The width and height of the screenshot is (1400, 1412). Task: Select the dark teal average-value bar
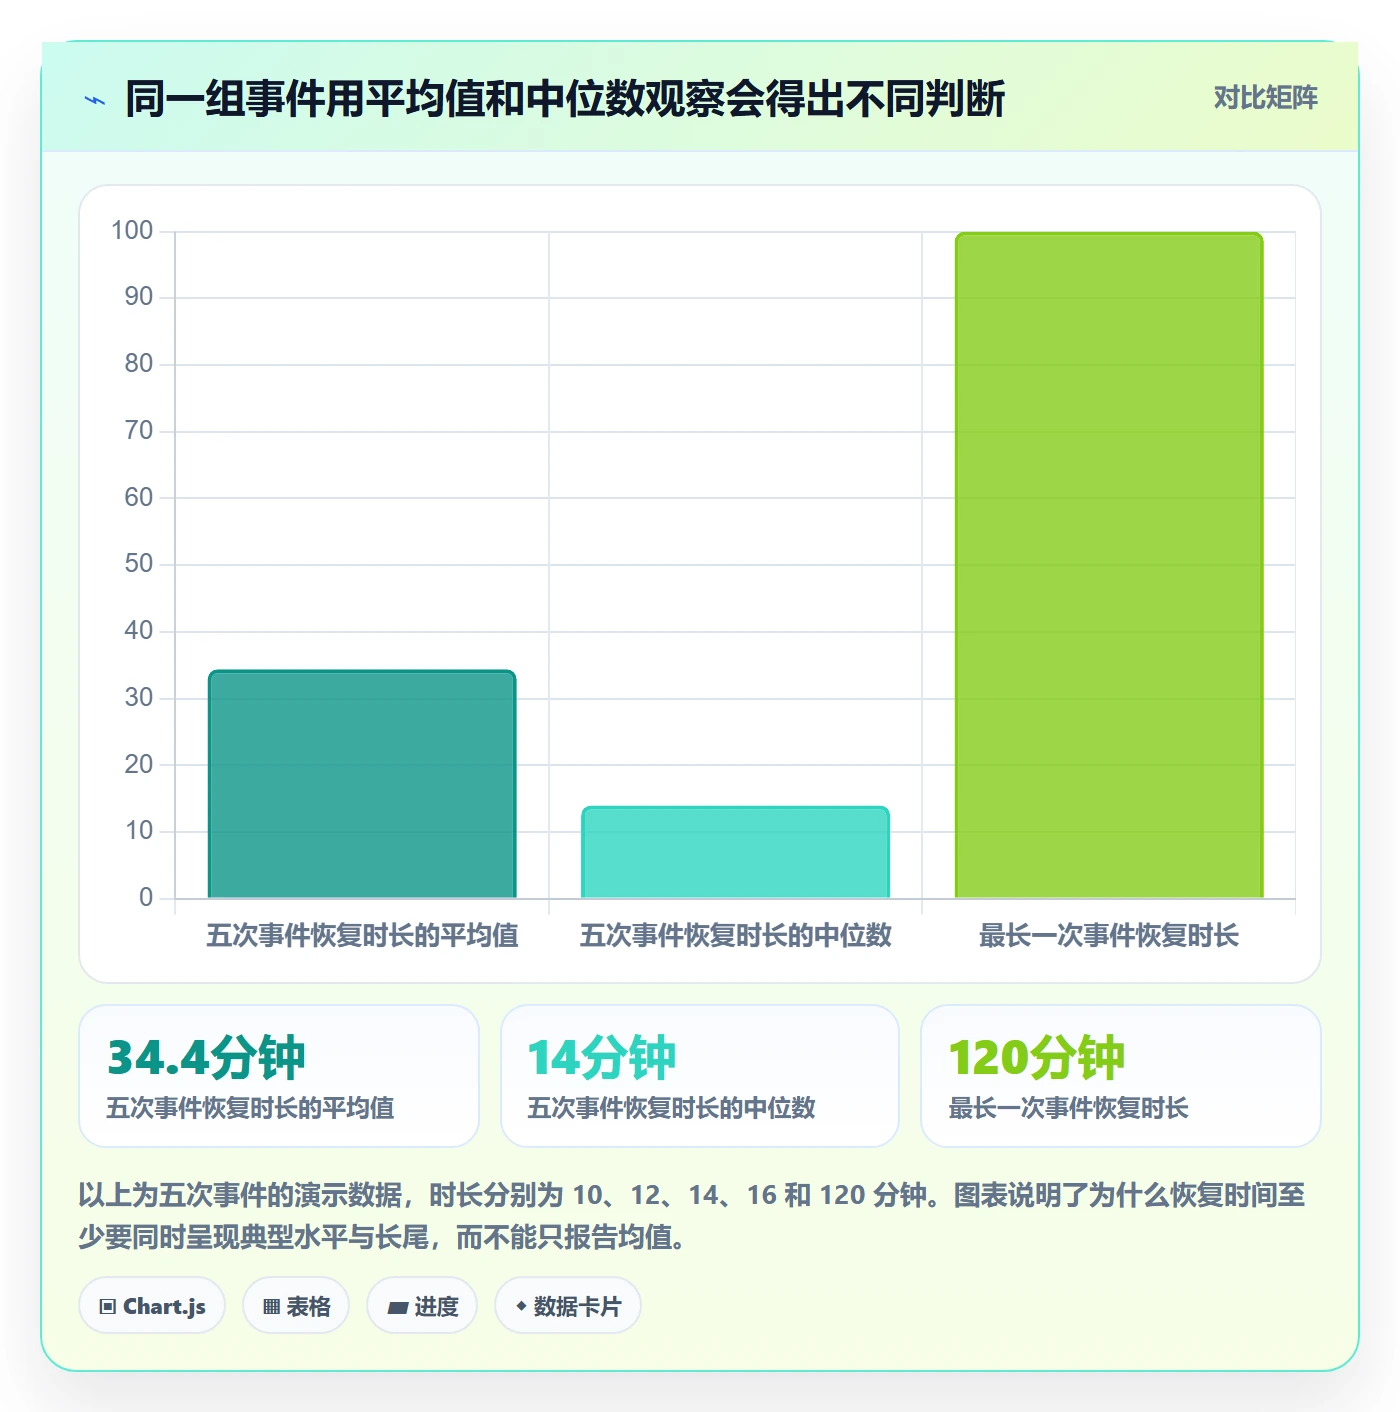click(362, 784)
